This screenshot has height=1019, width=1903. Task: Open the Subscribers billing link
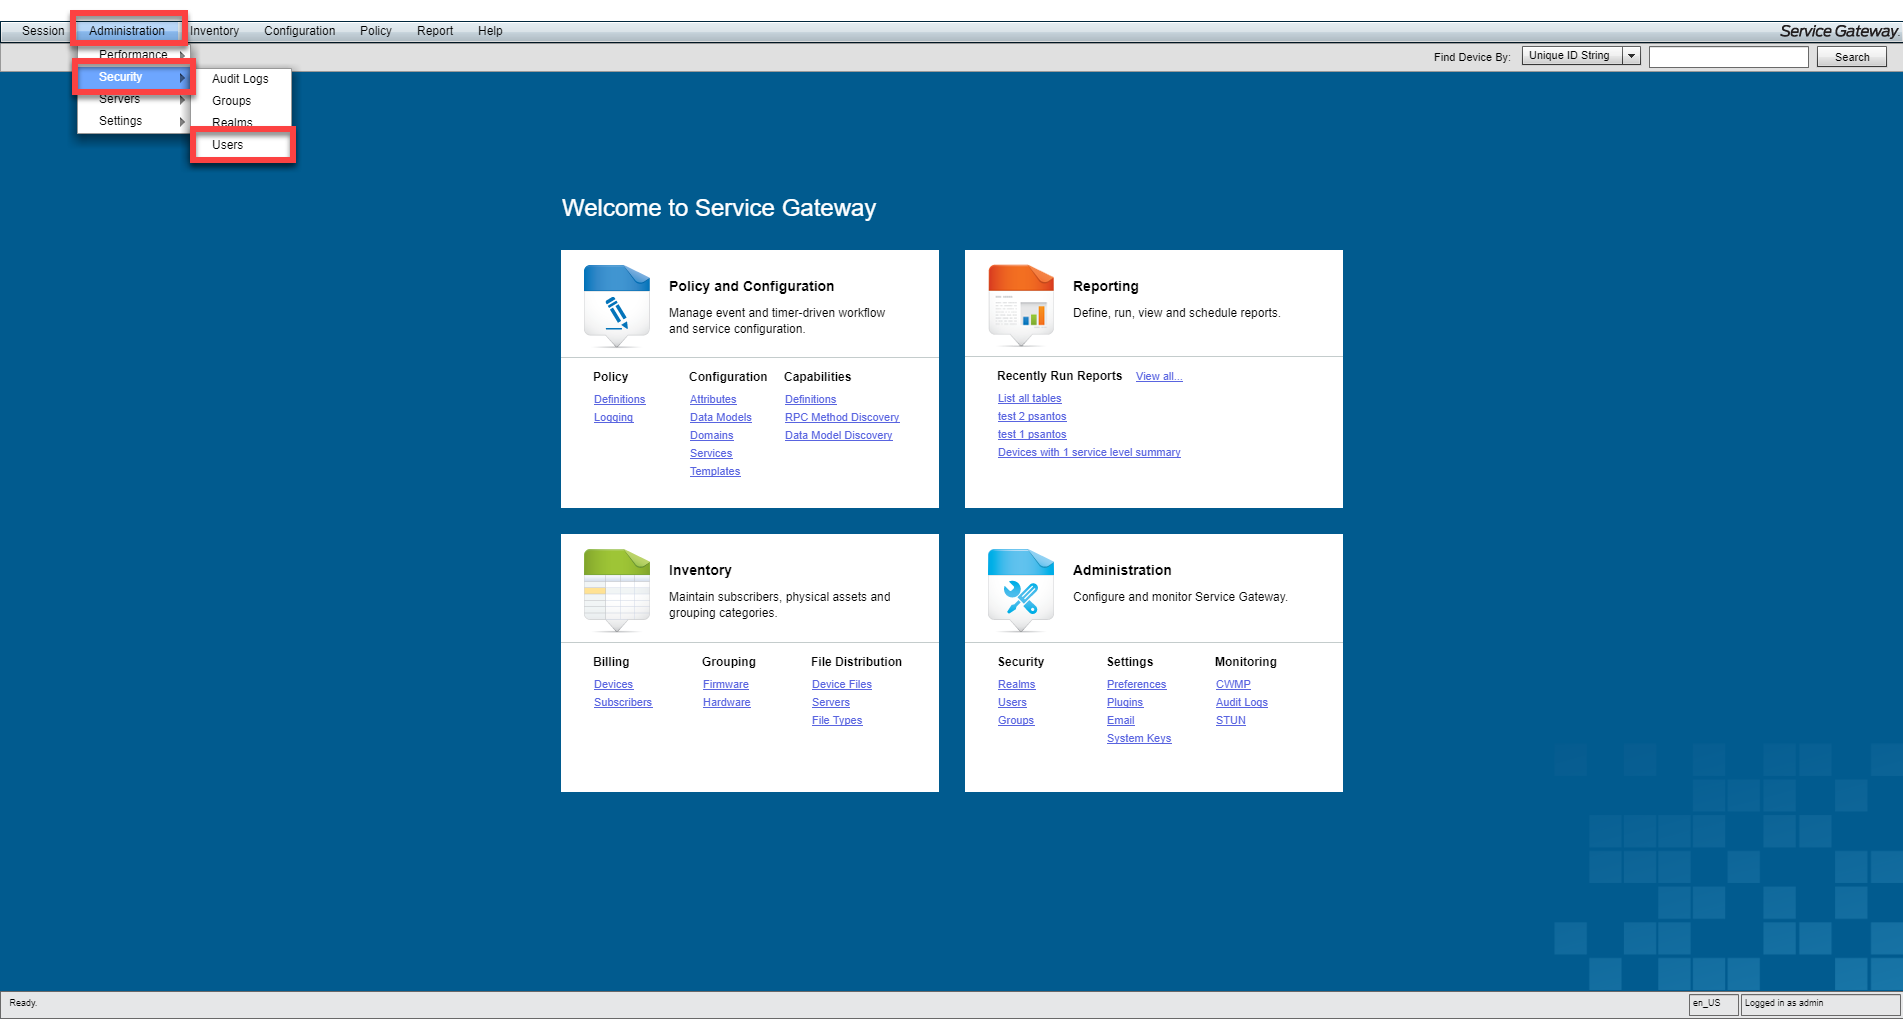tap(622, 703)
